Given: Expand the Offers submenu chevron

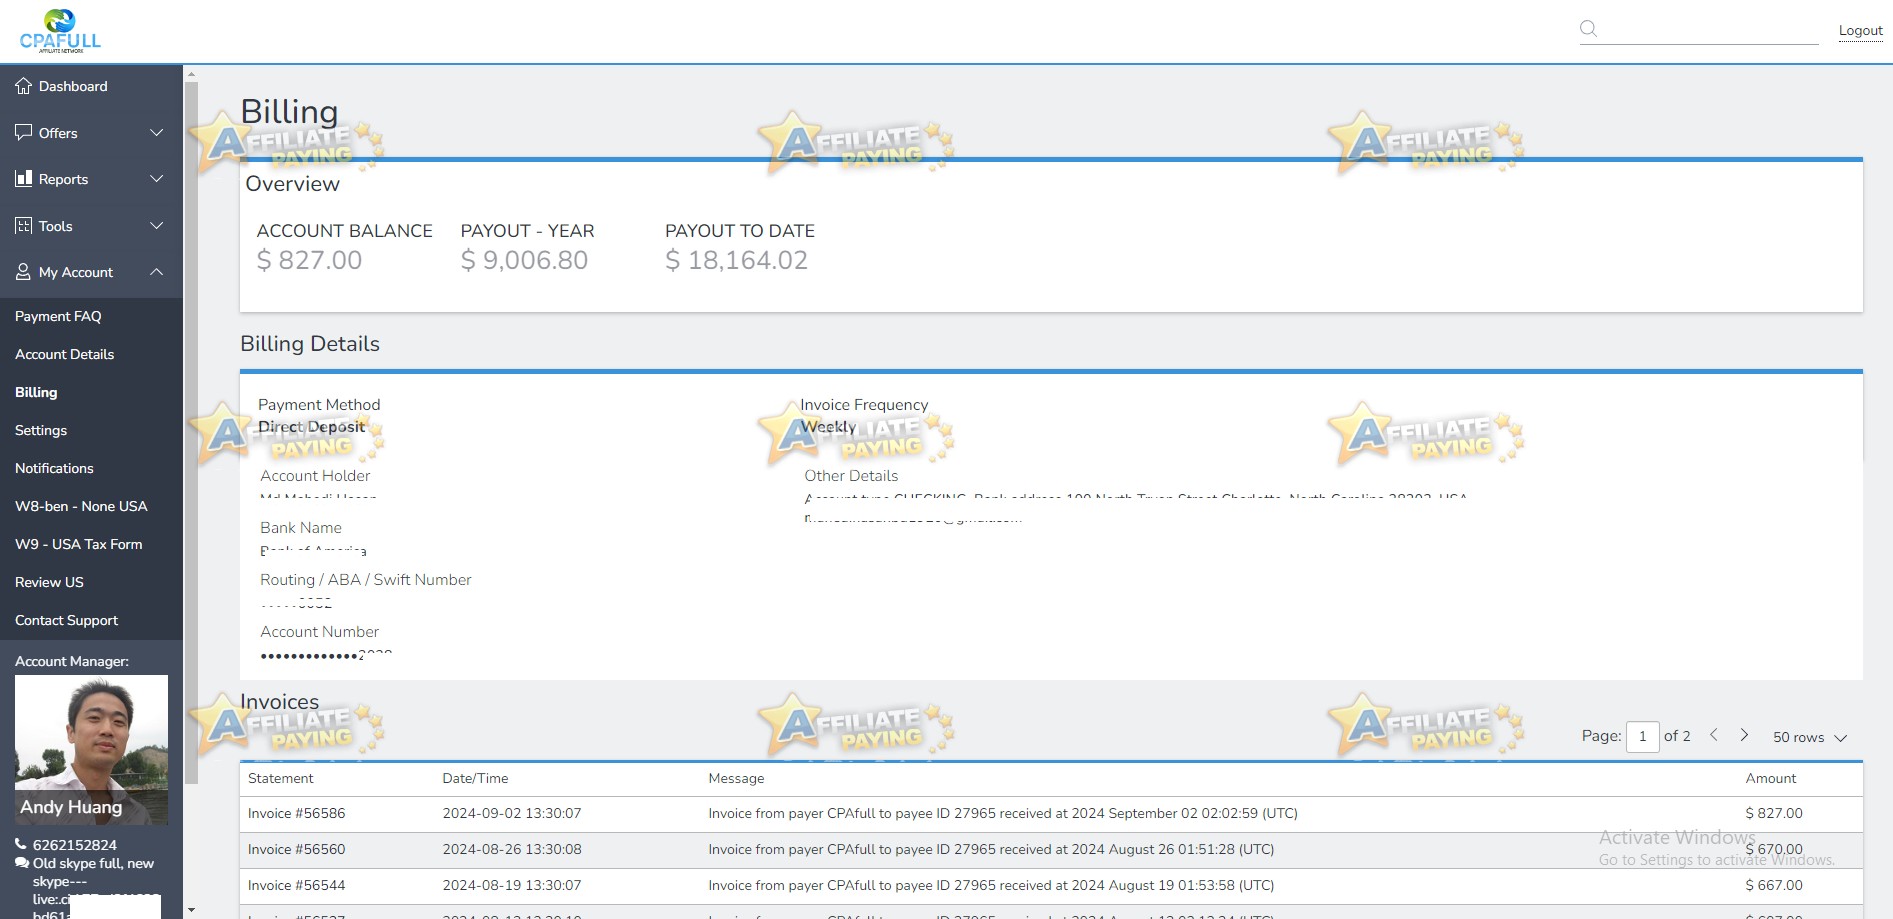Looking at the screenshot, I should [156, 132].
